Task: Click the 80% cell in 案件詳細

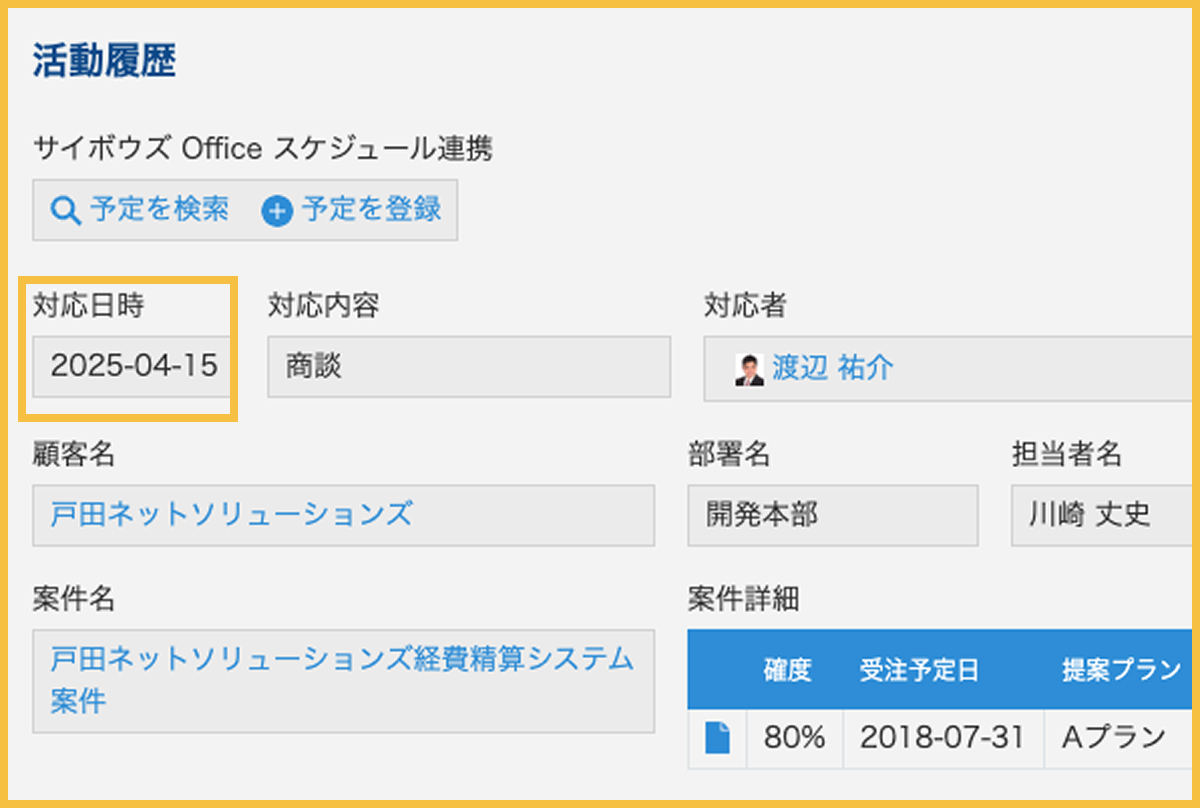Action: 794,738
